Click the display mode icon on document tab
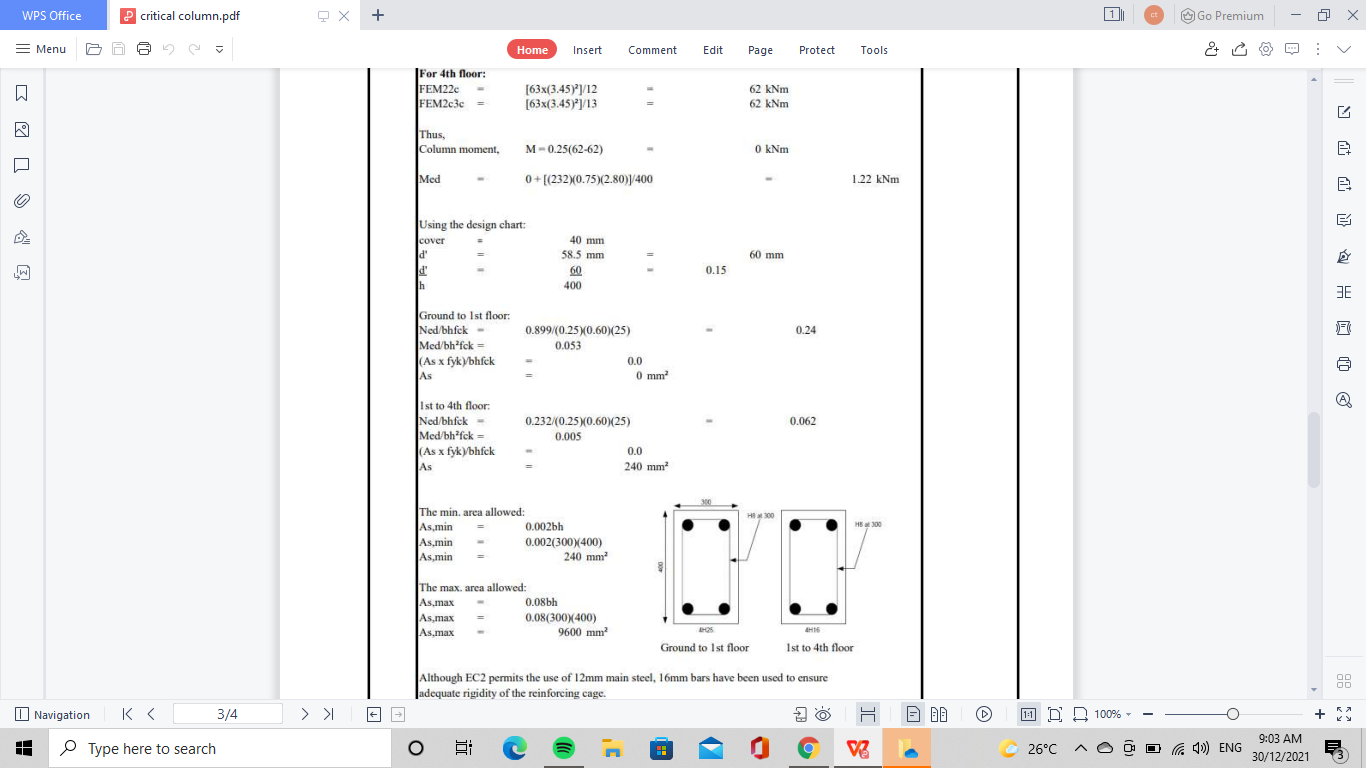This screenshot has height=768, width=1366. [323, 16]
